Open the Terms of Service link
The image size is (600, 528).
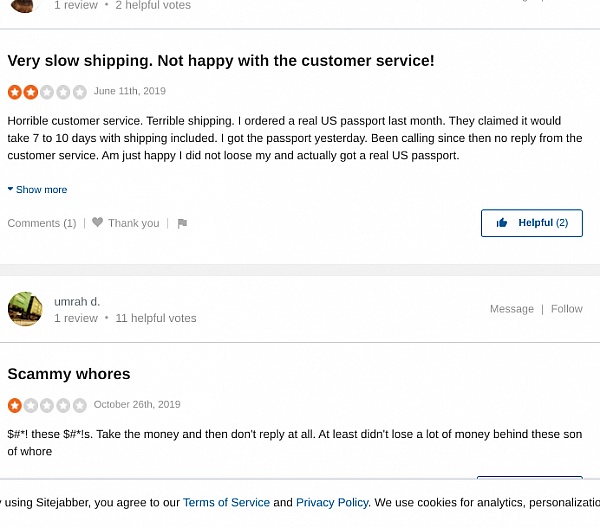(x=226, y=503)
